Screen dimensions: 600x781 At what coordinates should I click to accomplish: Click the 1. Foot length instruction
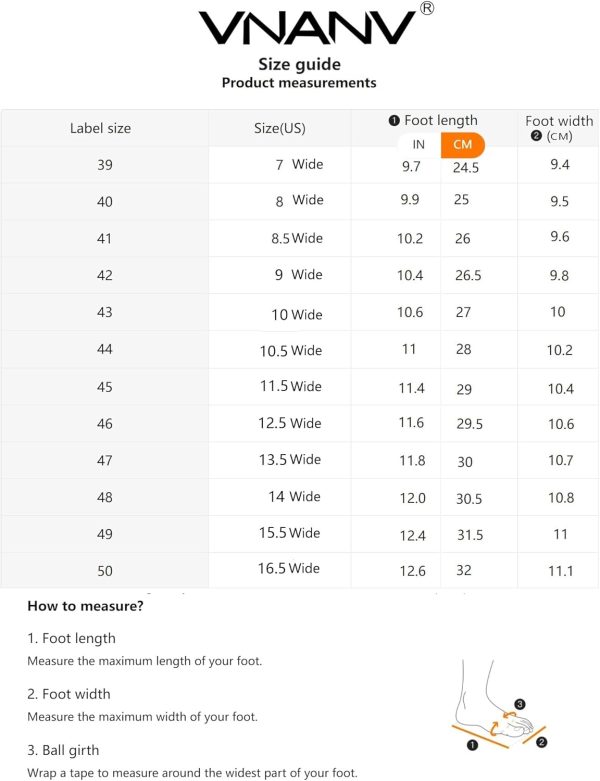pos(71,639)
